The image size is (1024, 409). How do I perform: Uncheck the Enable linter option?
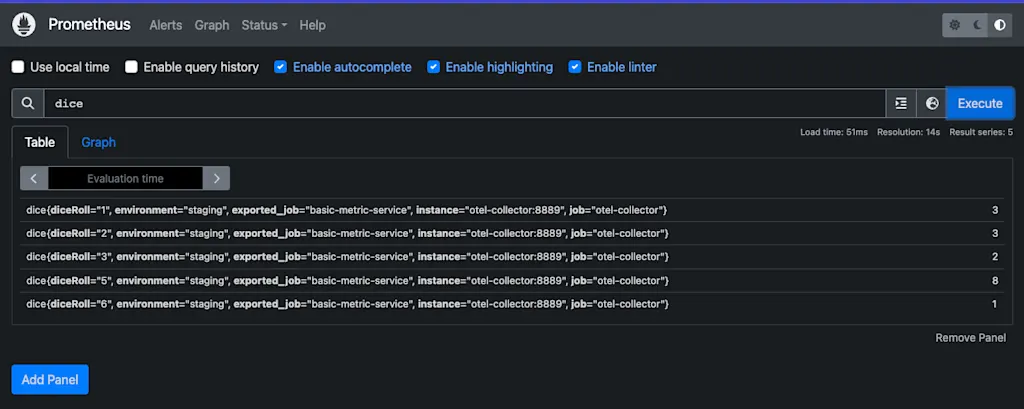(x=575, y=67)
